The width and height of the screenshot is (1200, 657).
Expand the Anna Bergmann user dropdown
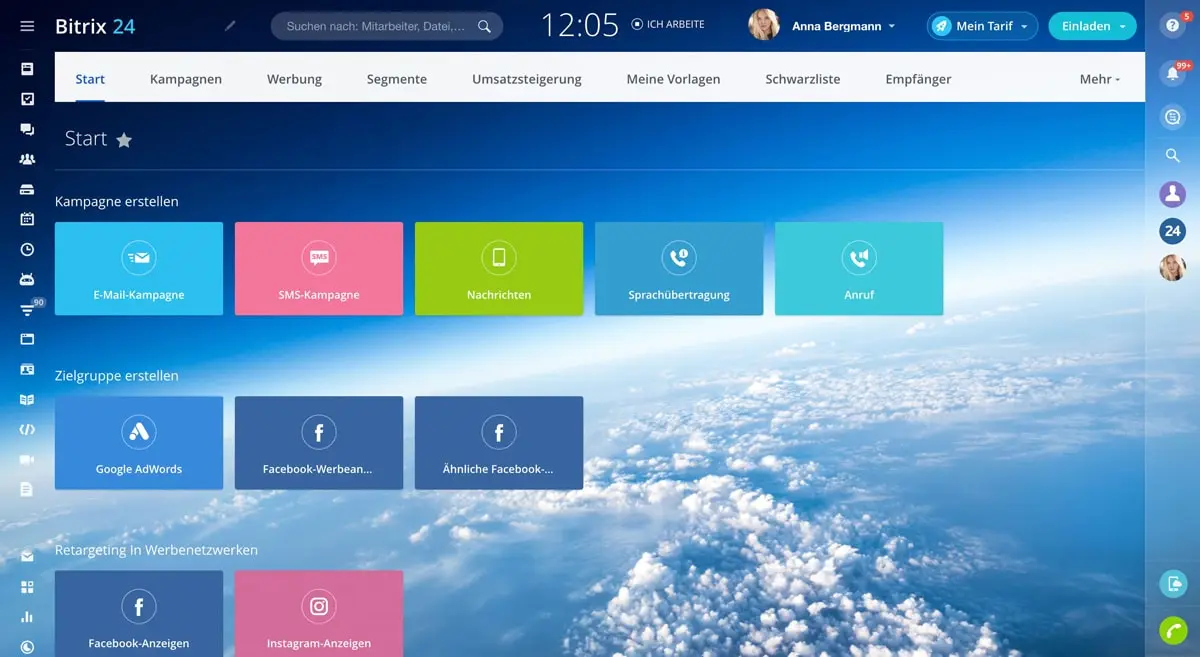[891, 27]
